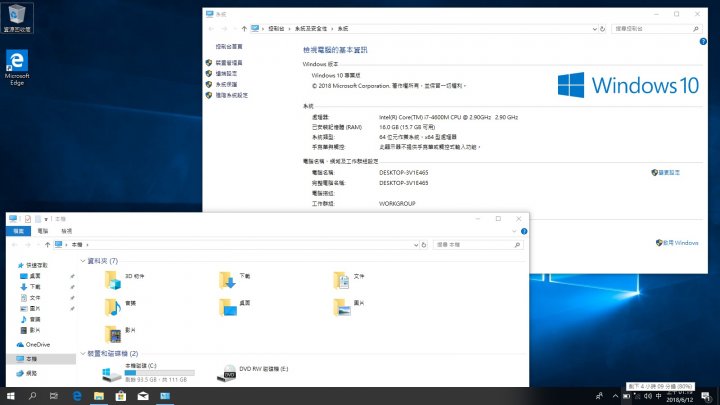The image size is (720, 405).
Task: Collapse the 資料夾 (7) group
Action: point(83,261)
